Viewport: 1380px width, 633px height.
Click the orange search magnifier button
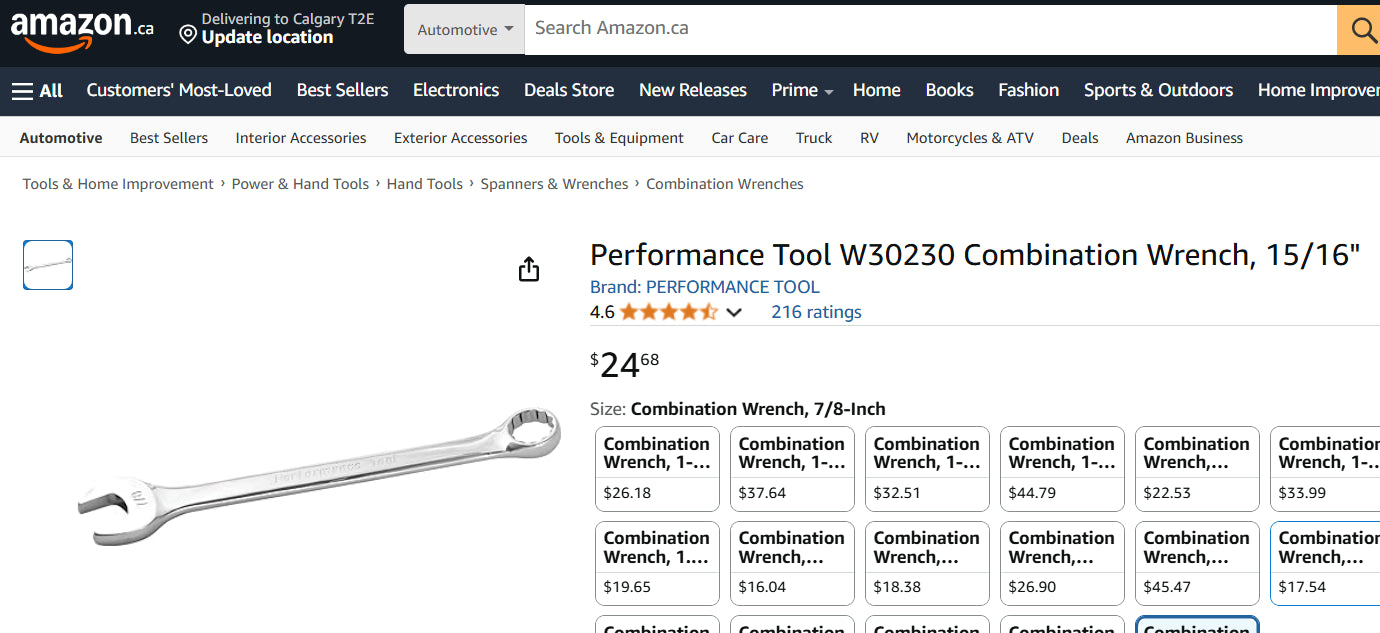[1361, 30]
